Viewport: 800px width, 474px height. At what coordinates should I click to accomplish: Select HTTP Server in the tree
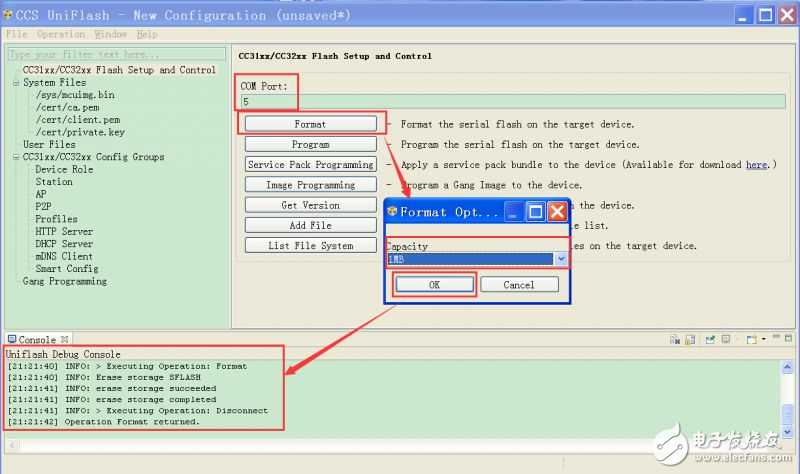point(64,232)
